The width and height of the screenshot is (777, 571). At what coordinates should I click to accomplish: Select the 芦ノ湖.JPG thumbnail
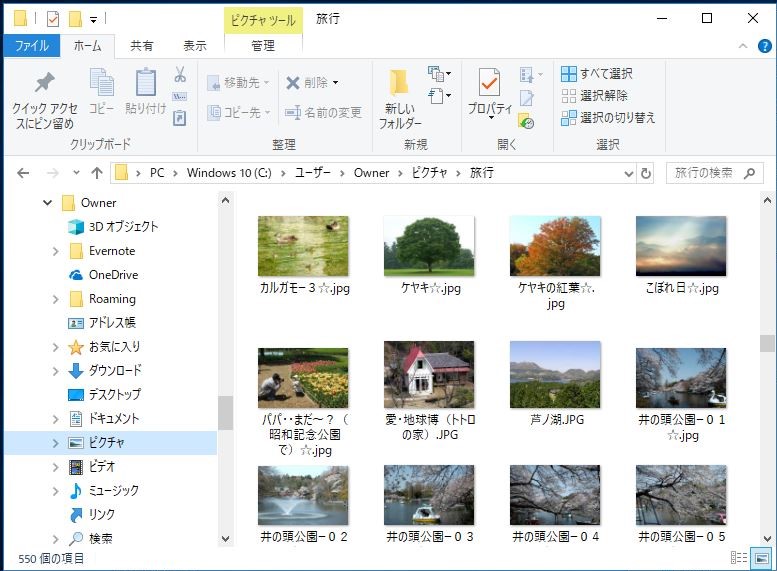pyautogui.click(x=555, y=375)
